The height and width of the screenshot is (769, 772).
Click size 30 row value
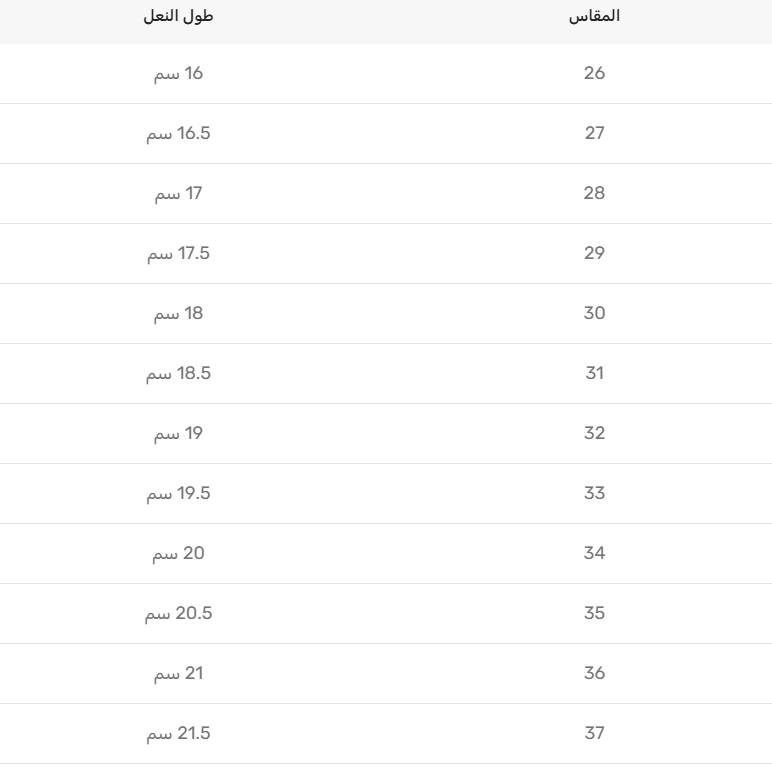pyautogui.click(x=594, y=313)
